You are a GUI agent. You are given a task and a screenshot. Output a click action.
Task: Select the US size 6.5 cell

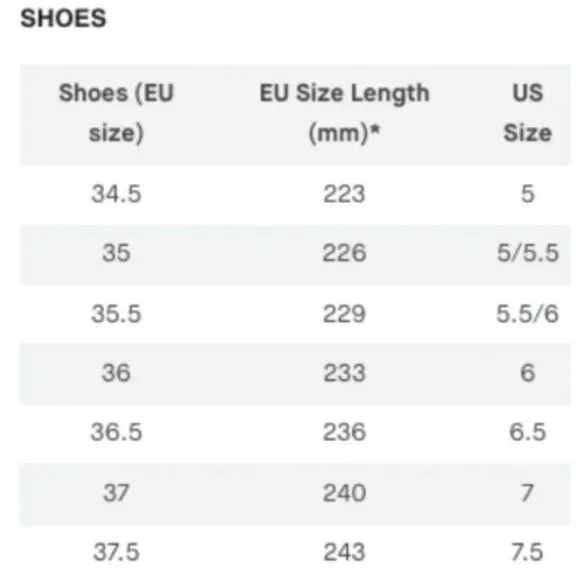(x=527, y=432)
